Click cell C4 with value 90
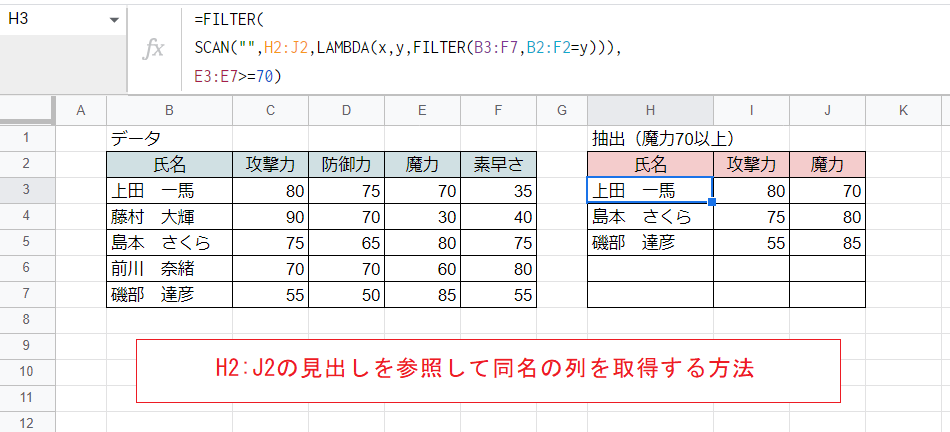The height and width of the screenshot is (432, 950). (x=270, y=216)
